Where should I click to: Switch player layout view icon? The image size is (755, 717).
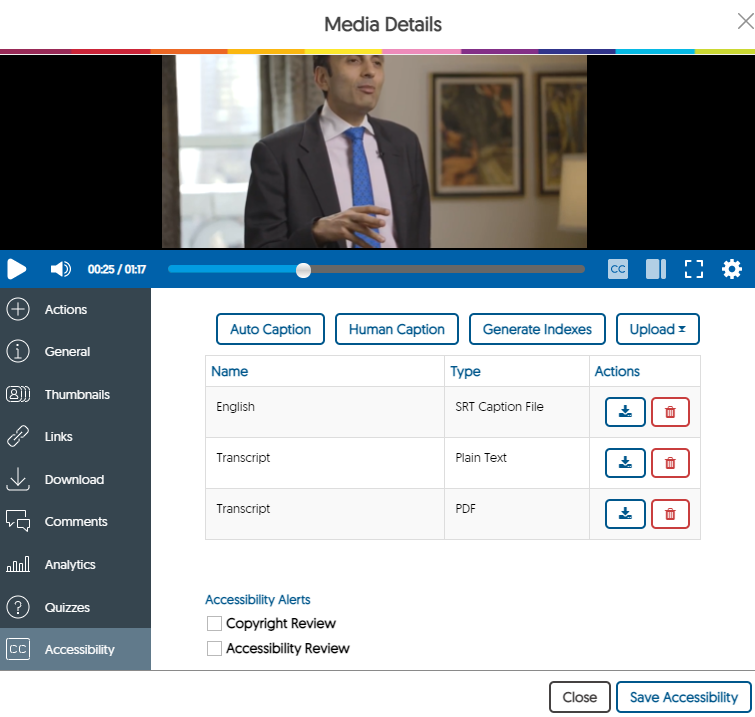pos(656,269)
